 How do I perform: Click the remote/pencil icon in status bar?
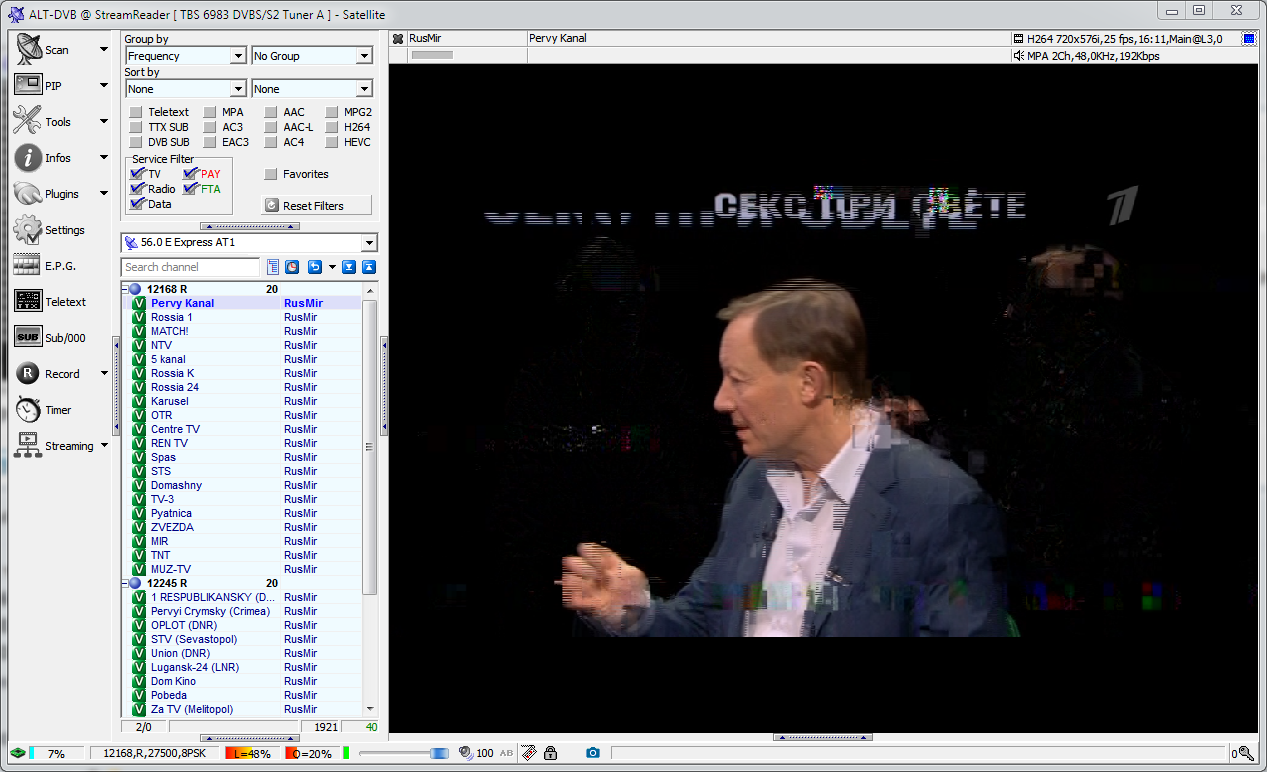point(528,753)
